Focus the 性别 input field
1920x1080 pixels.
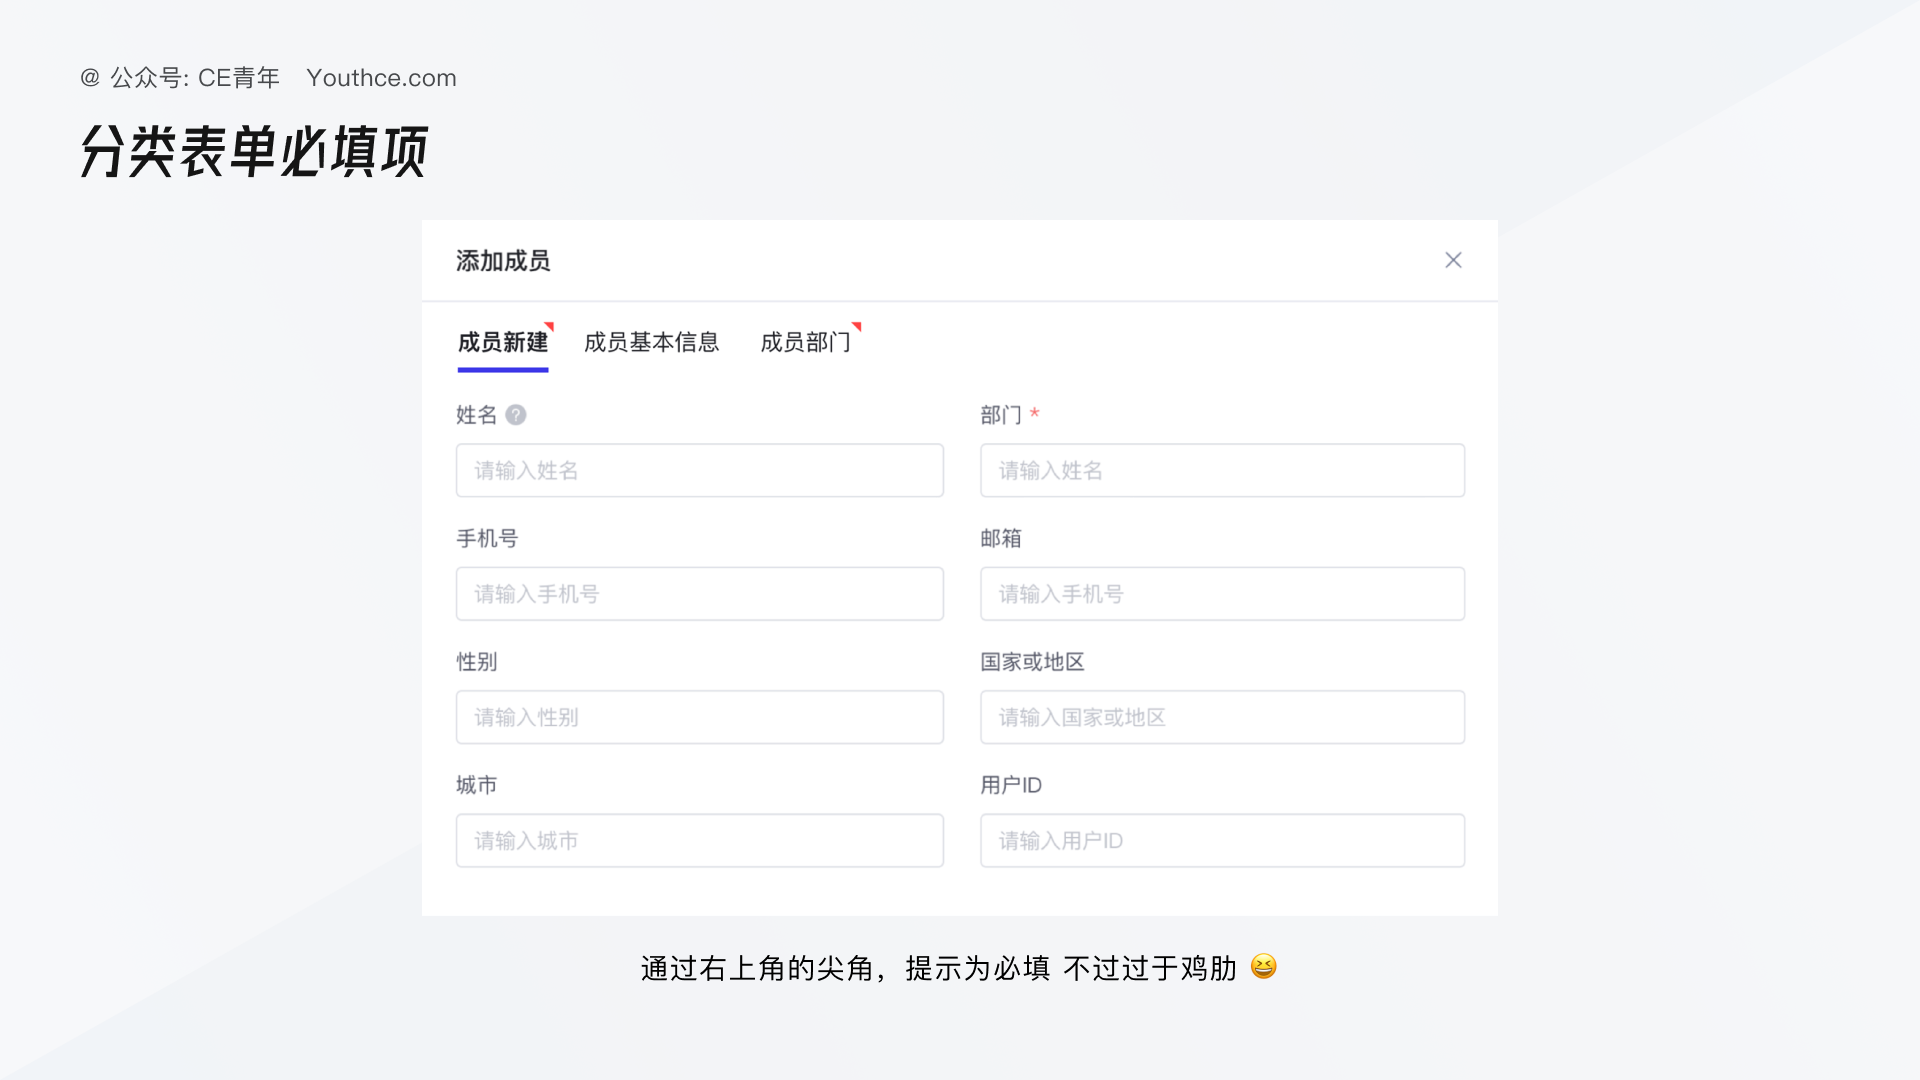pyautogui.click(x=700, y=717)
